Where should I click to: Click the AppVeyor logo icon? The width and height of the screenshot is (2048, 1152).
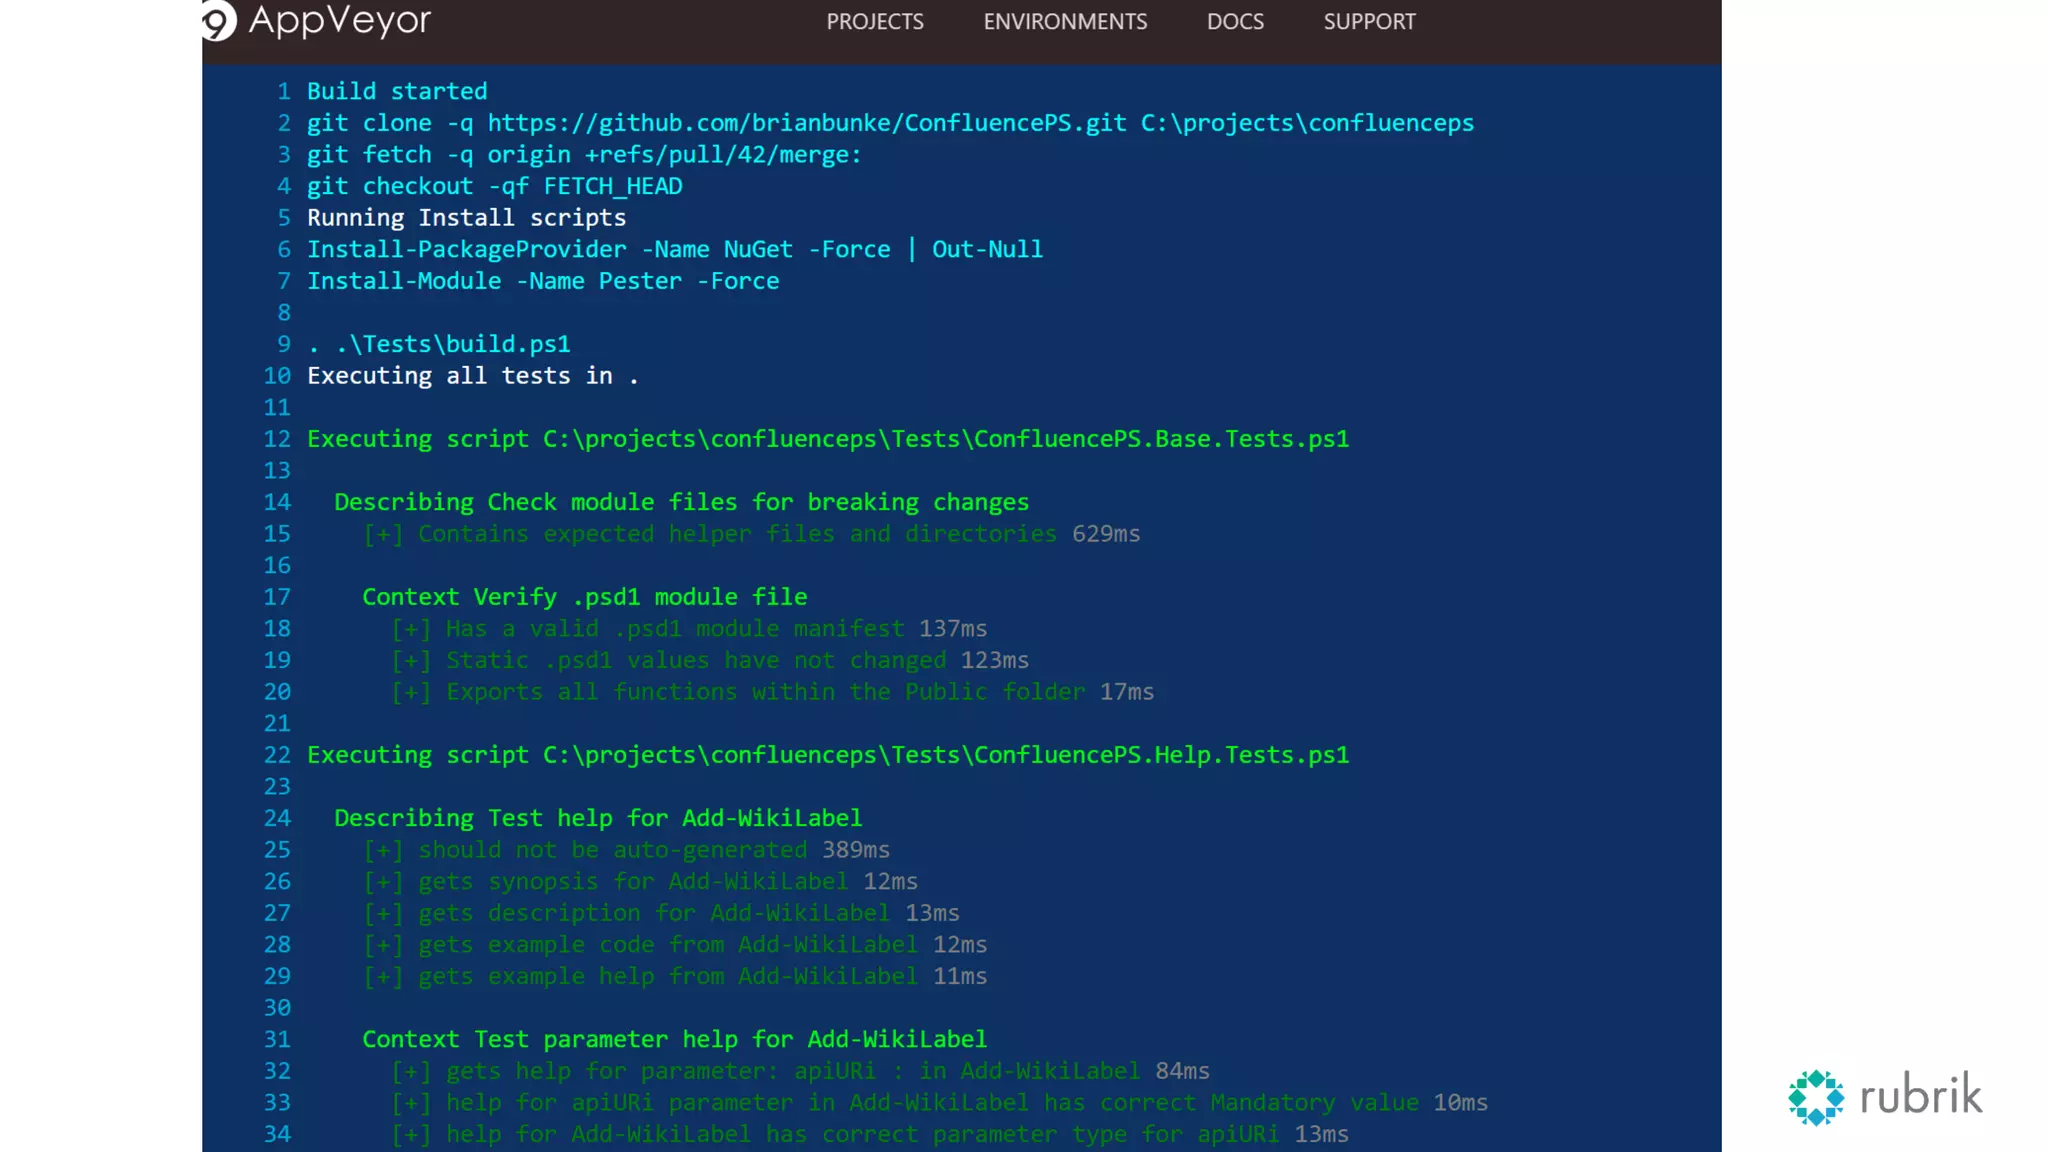coord(218,21)
